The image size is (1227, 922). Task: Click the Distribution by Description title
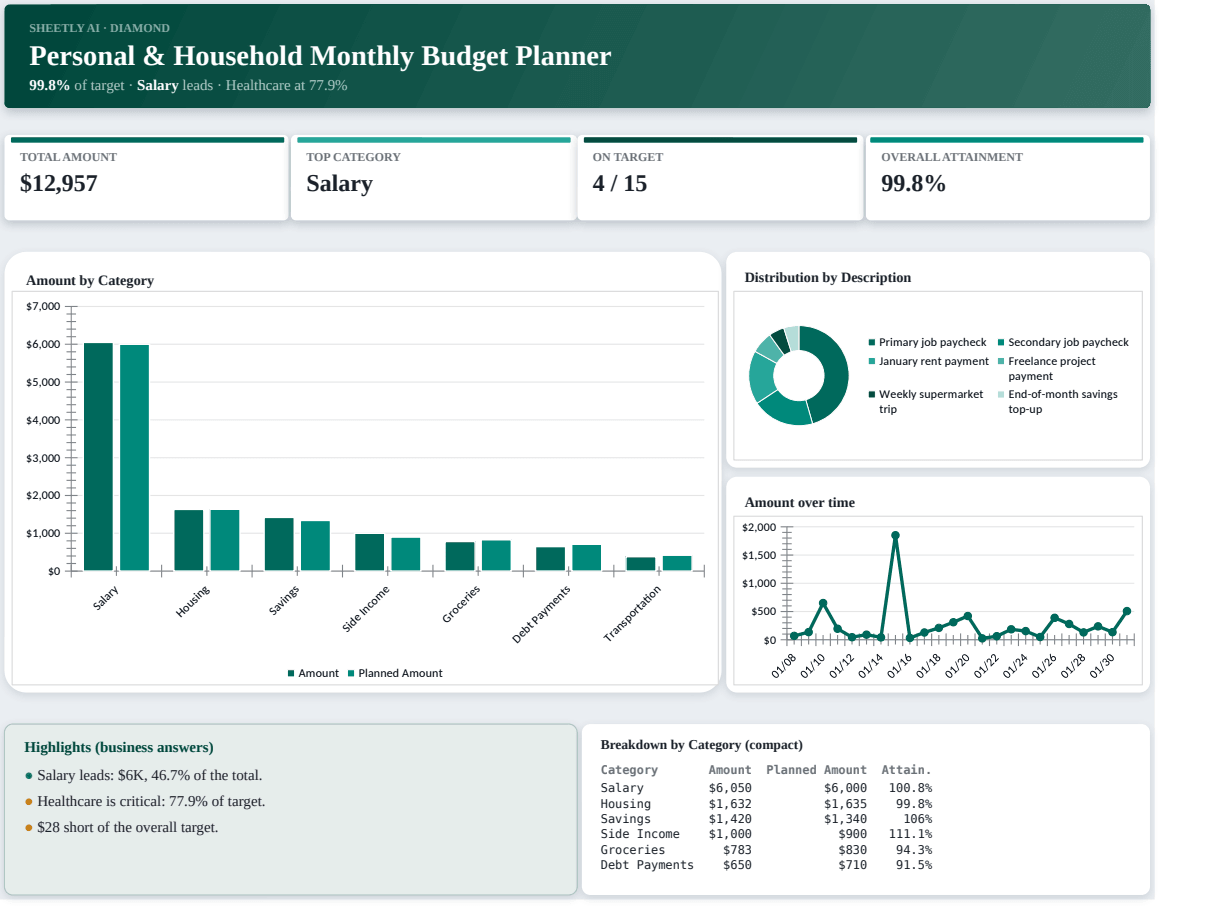(x=828, y=278)
